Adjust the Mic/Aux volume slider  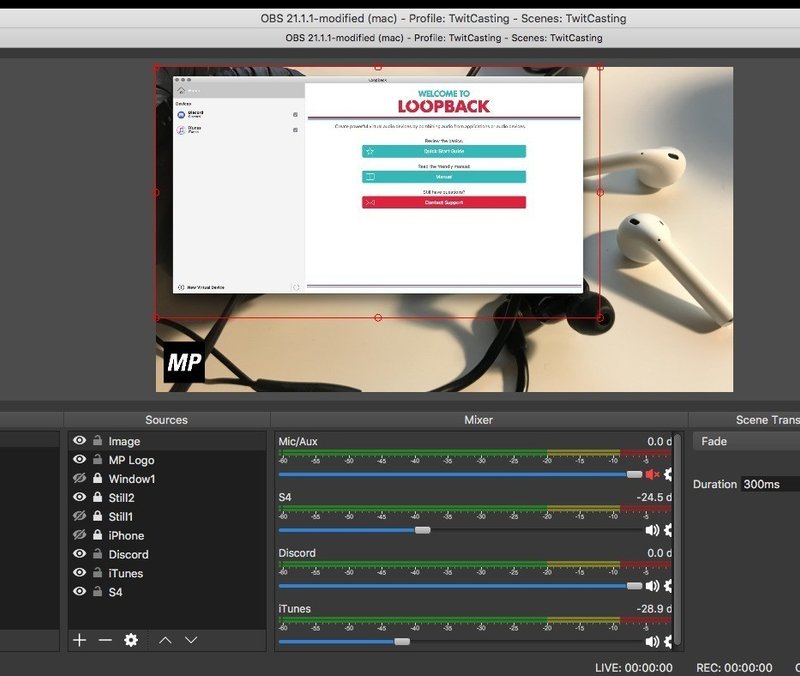[x=634, y=474]
